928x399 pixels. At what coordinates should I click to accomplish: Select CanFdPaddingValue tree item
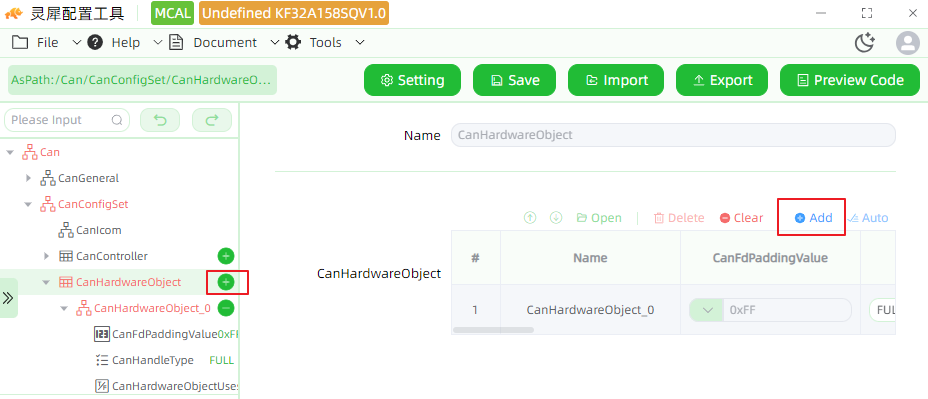point(166,334)
